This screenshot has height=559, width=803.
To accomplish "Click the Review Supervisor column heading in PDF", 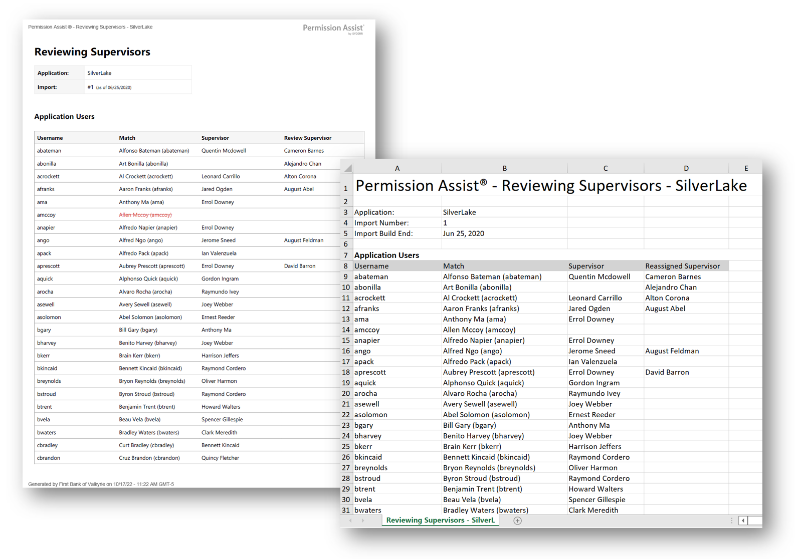I will pyautogui.click(x=307, y=137).
